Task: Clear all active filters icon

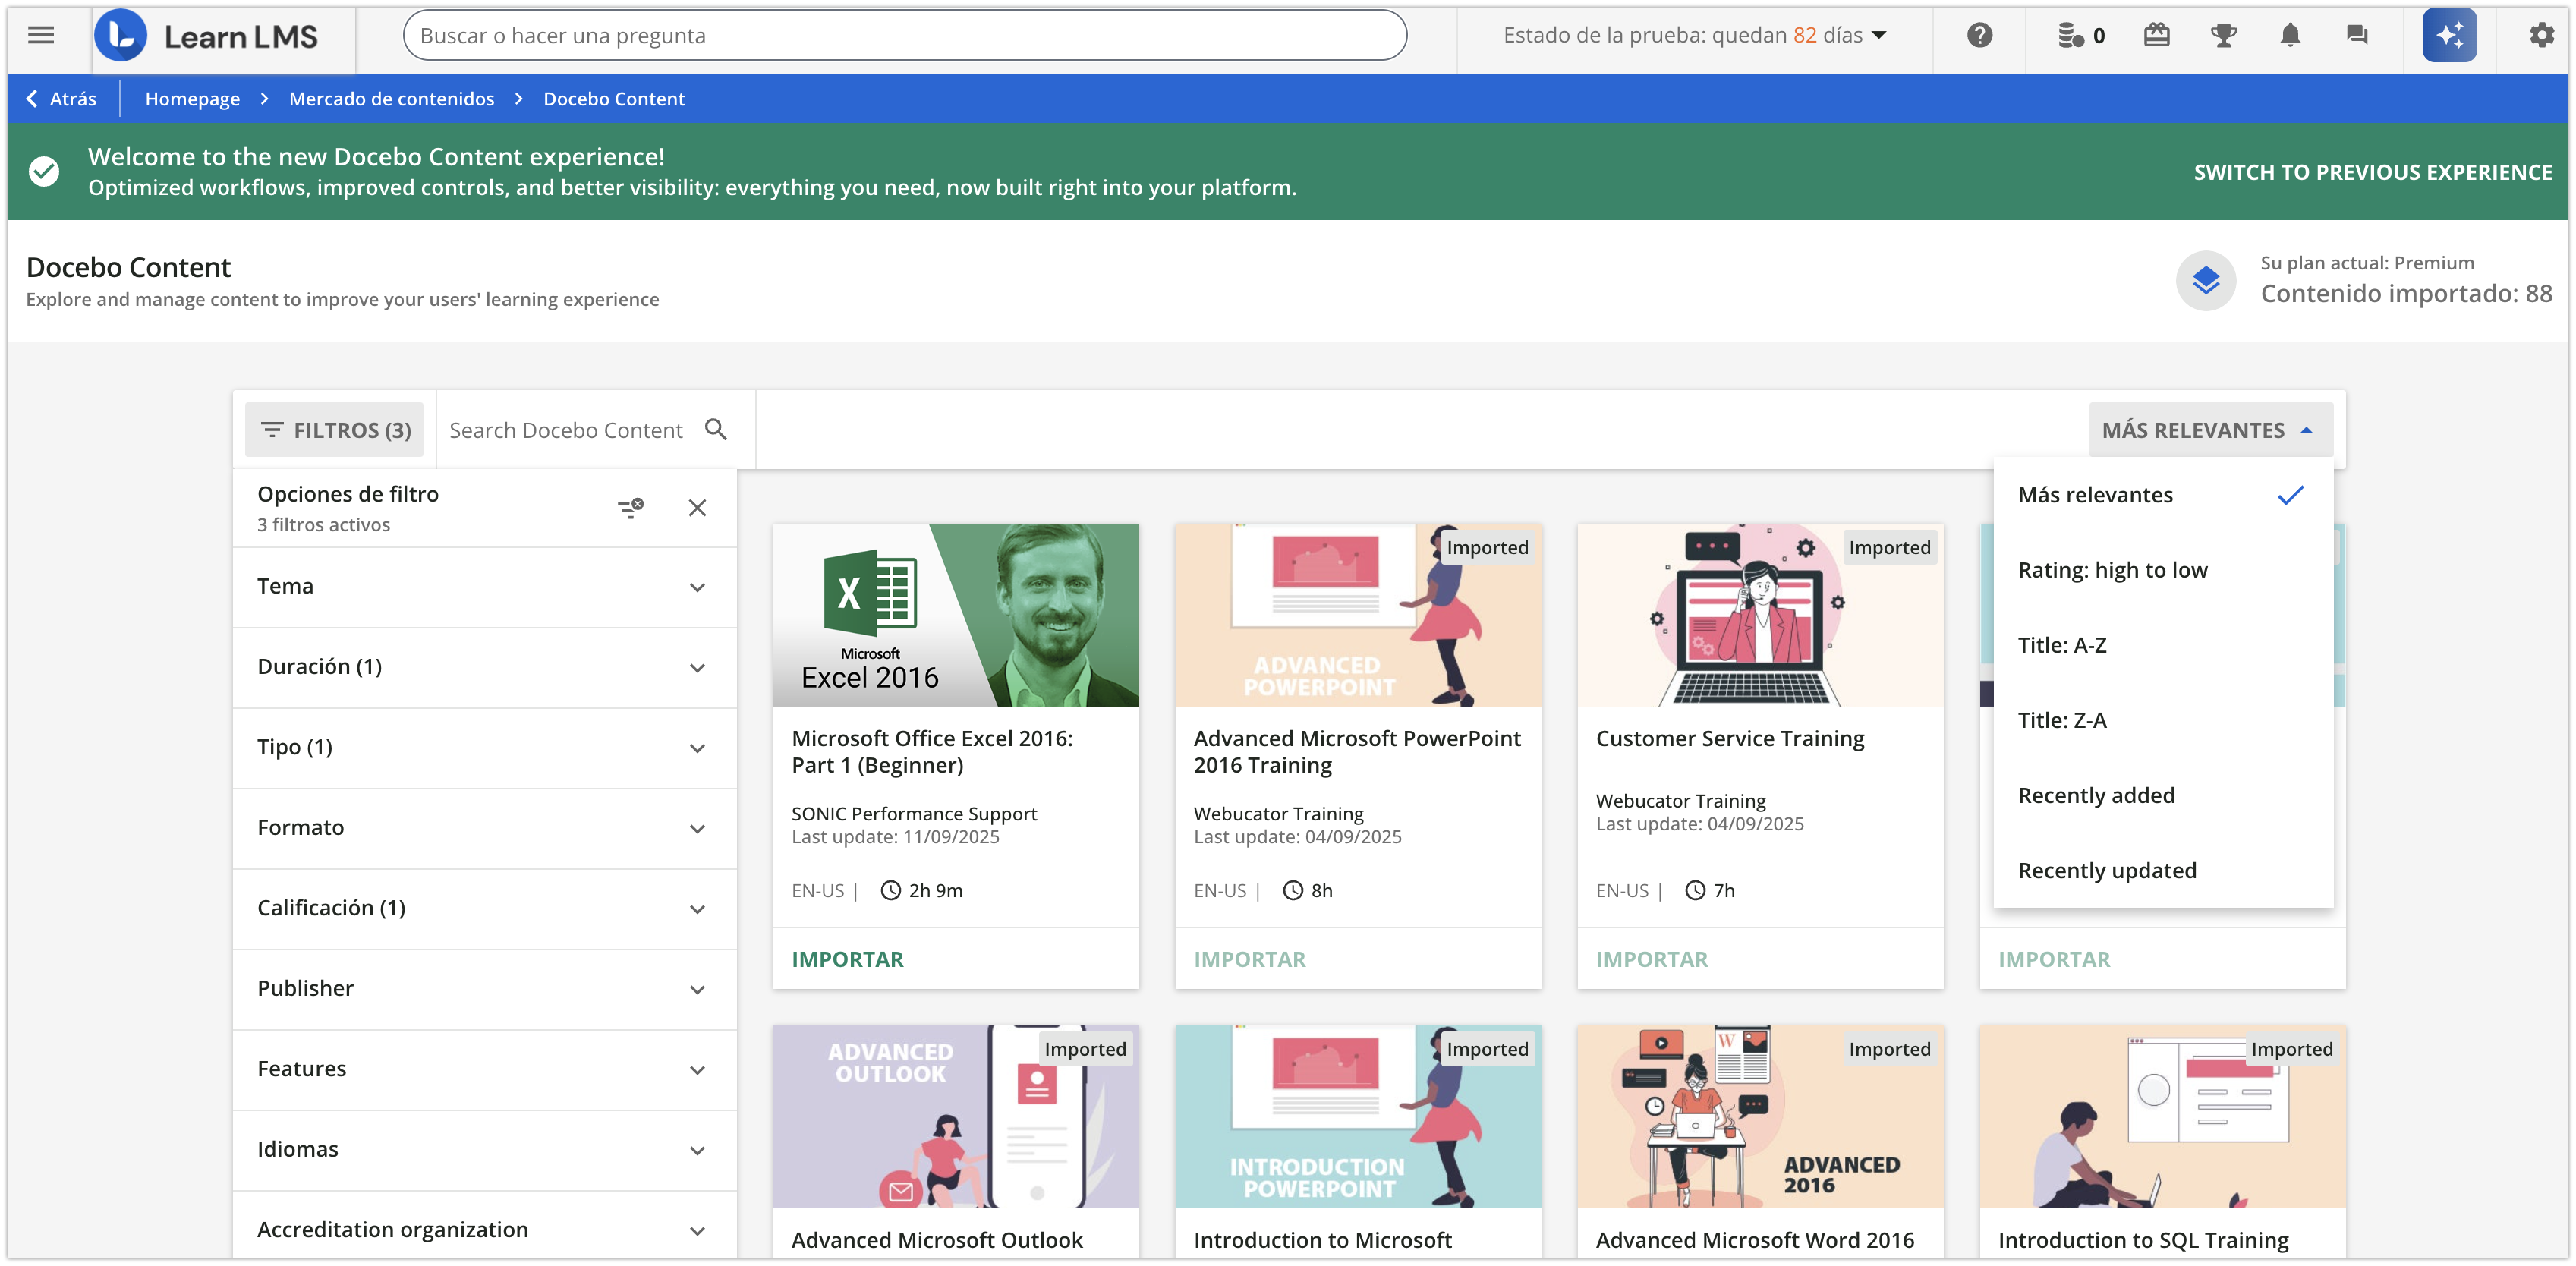Action: point(630,508)
